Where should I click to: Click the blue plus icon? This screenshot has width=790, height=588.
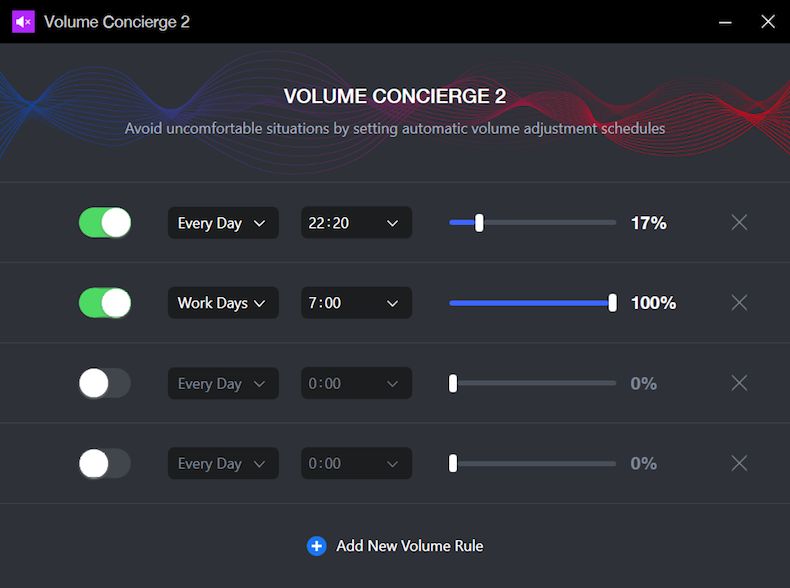click(316, 546)
